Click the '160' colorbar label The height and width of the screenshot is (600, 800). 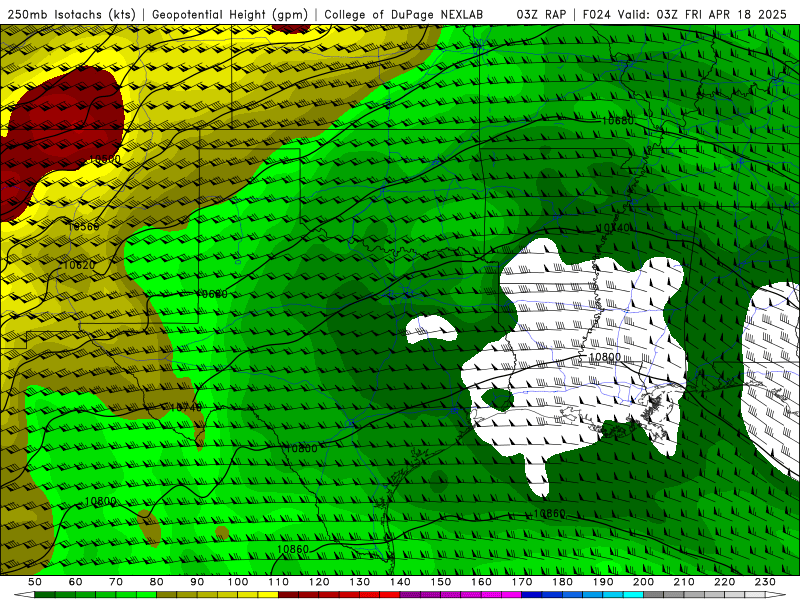(481, 582)
